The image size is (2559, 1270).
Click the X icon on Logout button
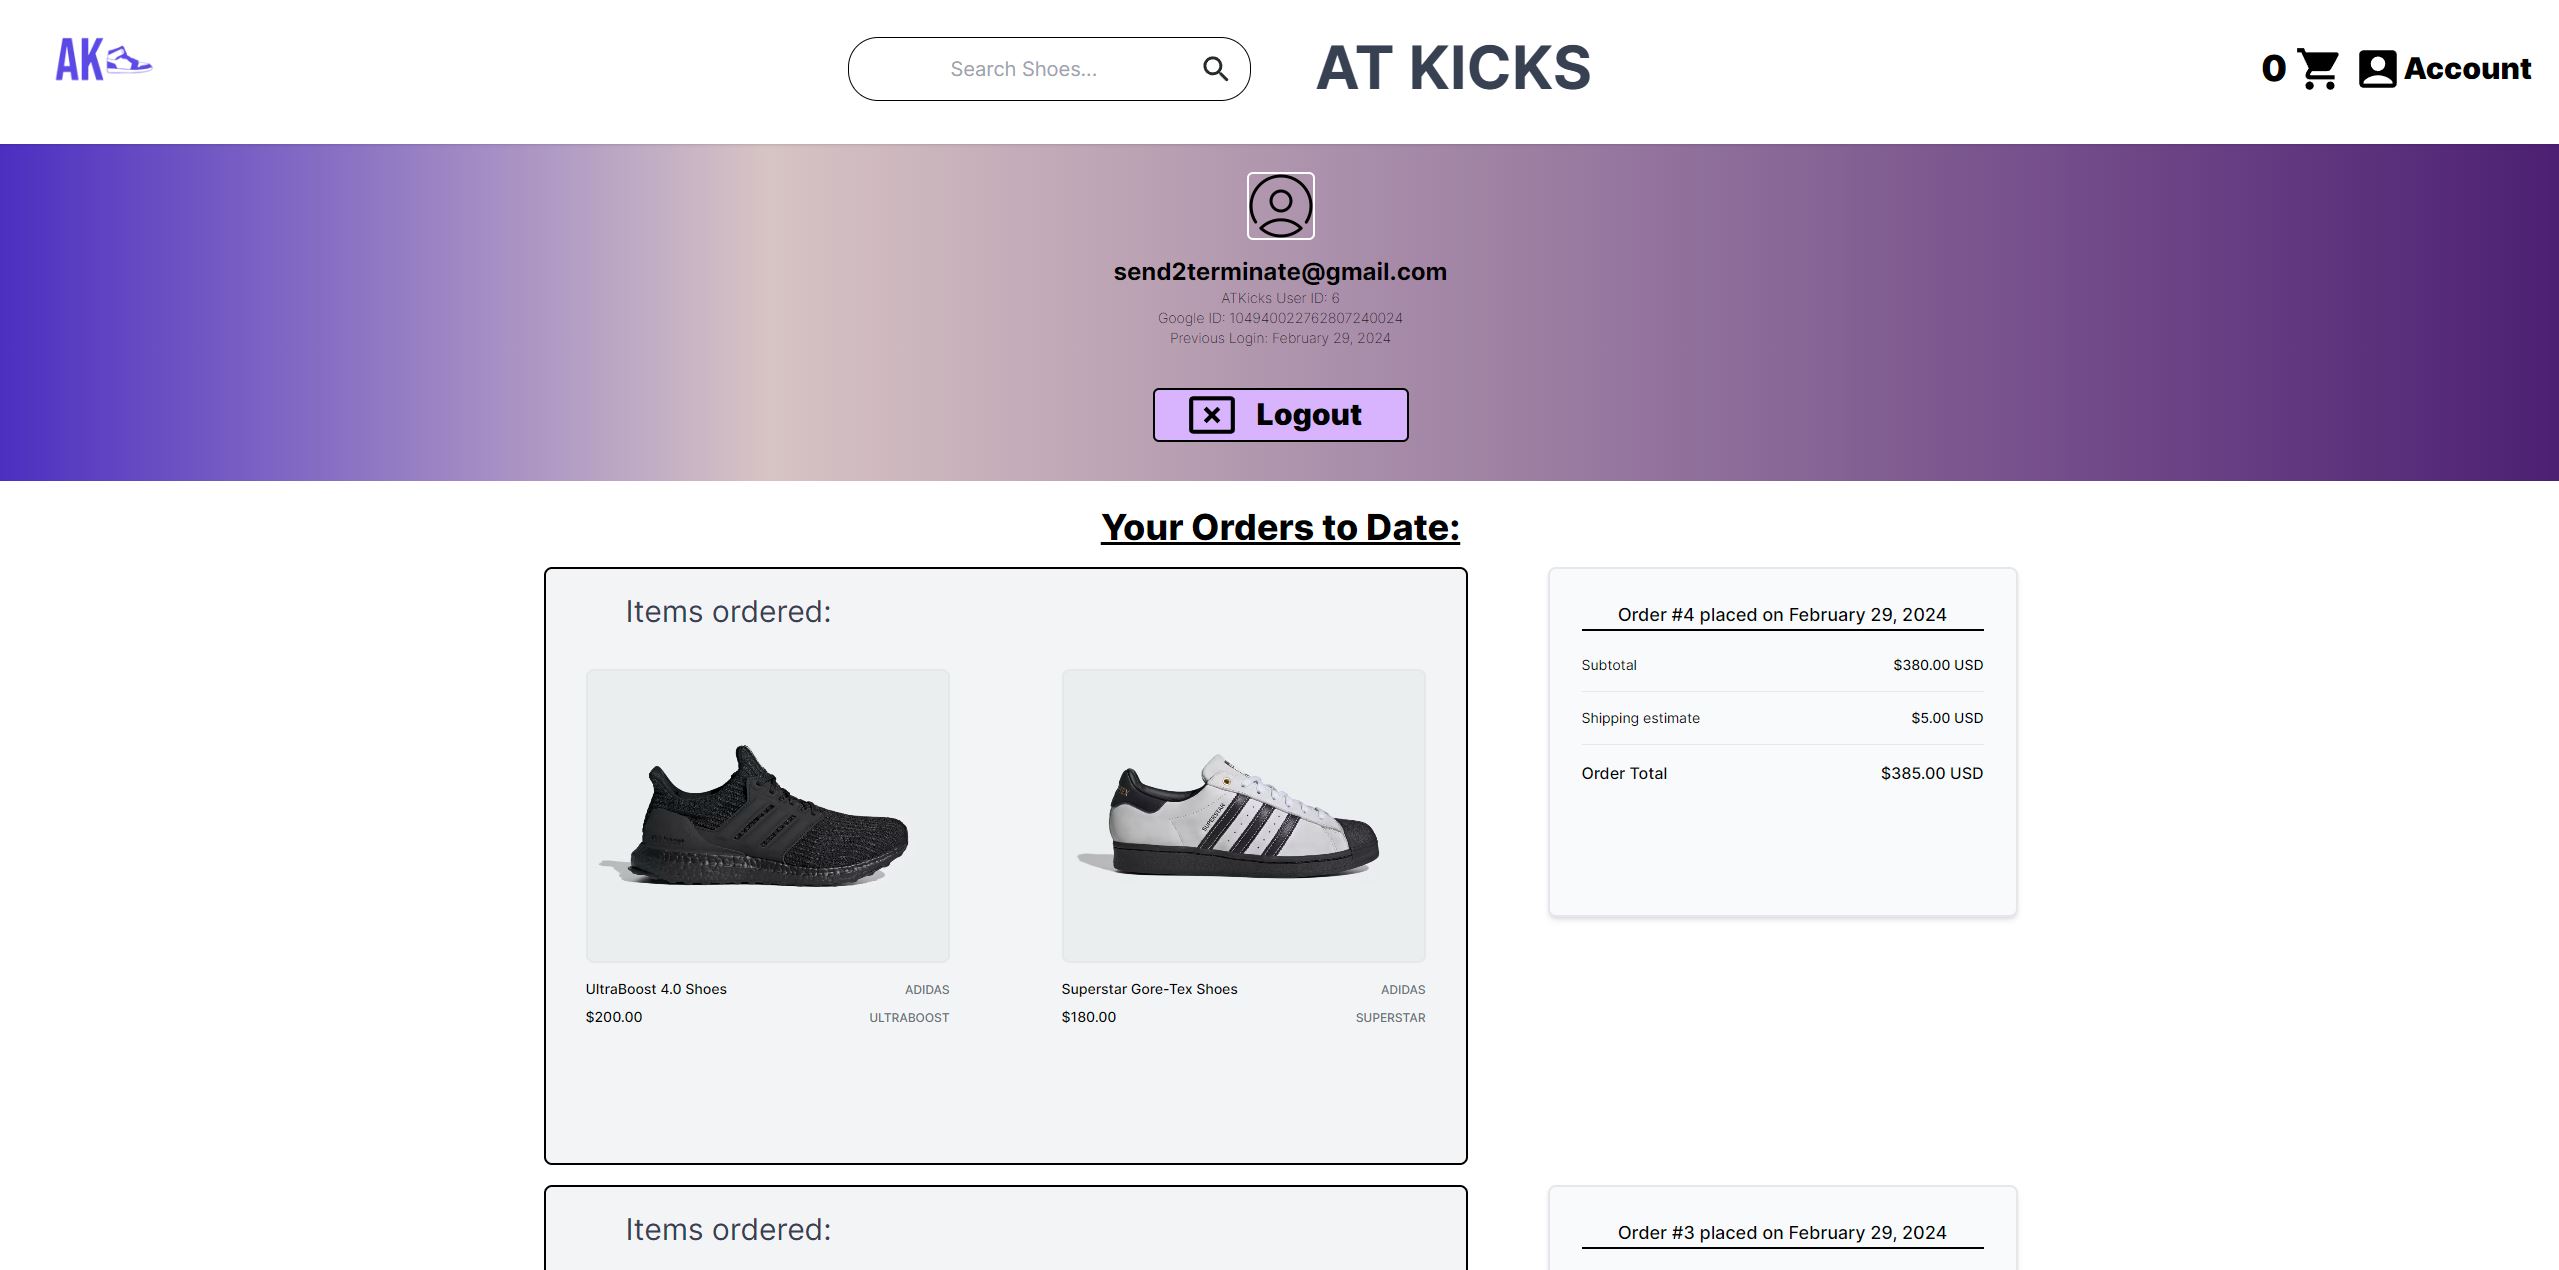(x=1211, y=415)
